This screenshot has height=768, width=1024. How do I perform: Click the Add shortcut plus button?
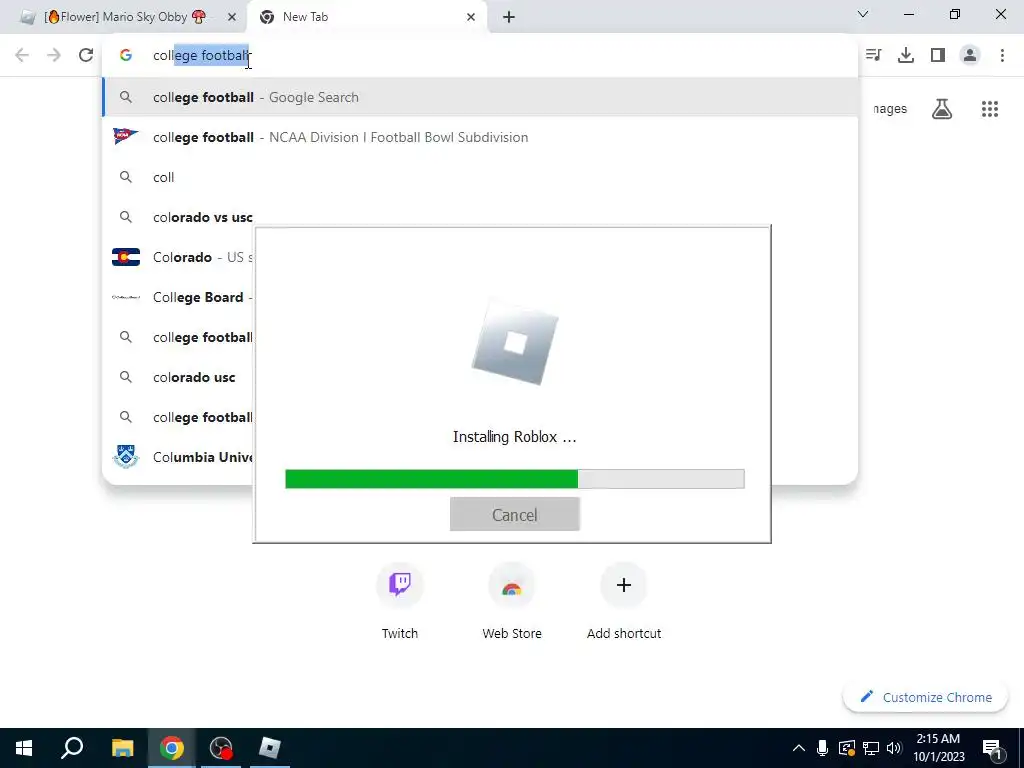(624, 585)
